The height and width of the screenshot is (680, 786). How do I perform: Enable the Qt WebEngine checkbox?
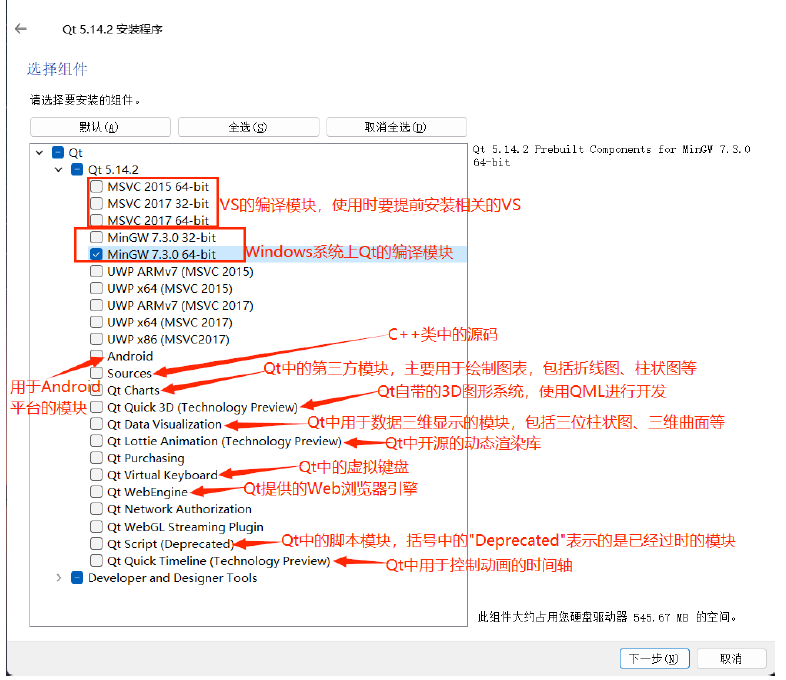tap(96, 492)
